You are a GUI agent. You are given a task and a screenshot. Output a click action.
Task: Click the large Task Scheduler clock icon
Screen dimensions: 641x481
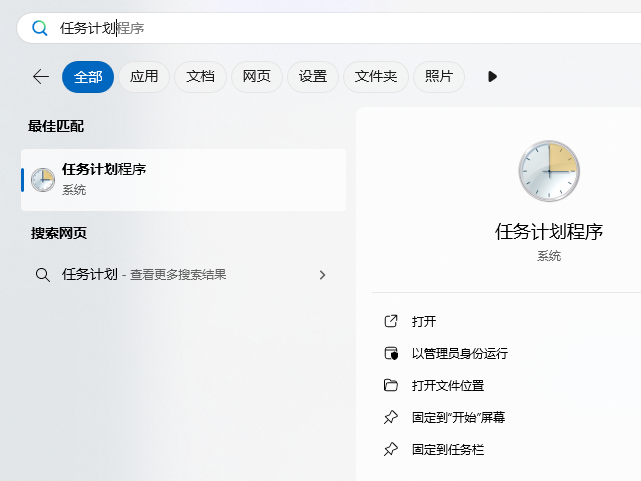click(x=549, y=171)
